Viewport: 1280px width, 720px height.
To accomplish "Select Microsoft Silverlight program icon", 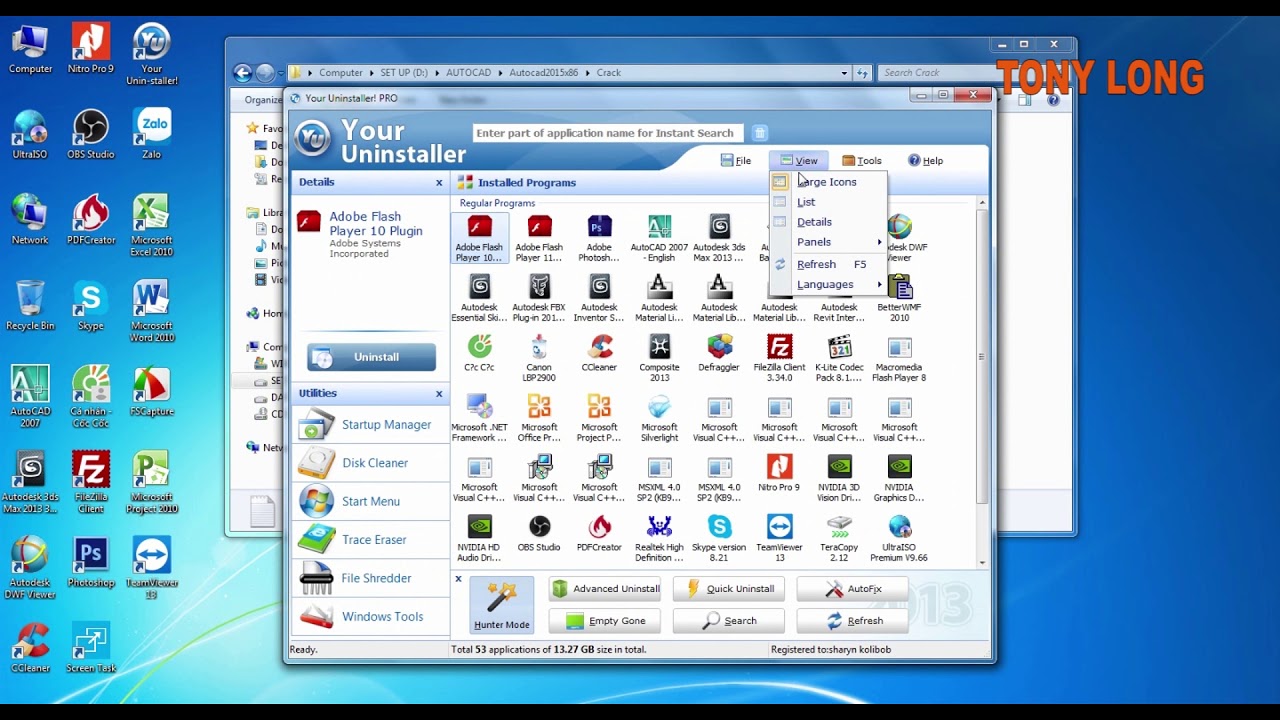I will coord(659,418).
